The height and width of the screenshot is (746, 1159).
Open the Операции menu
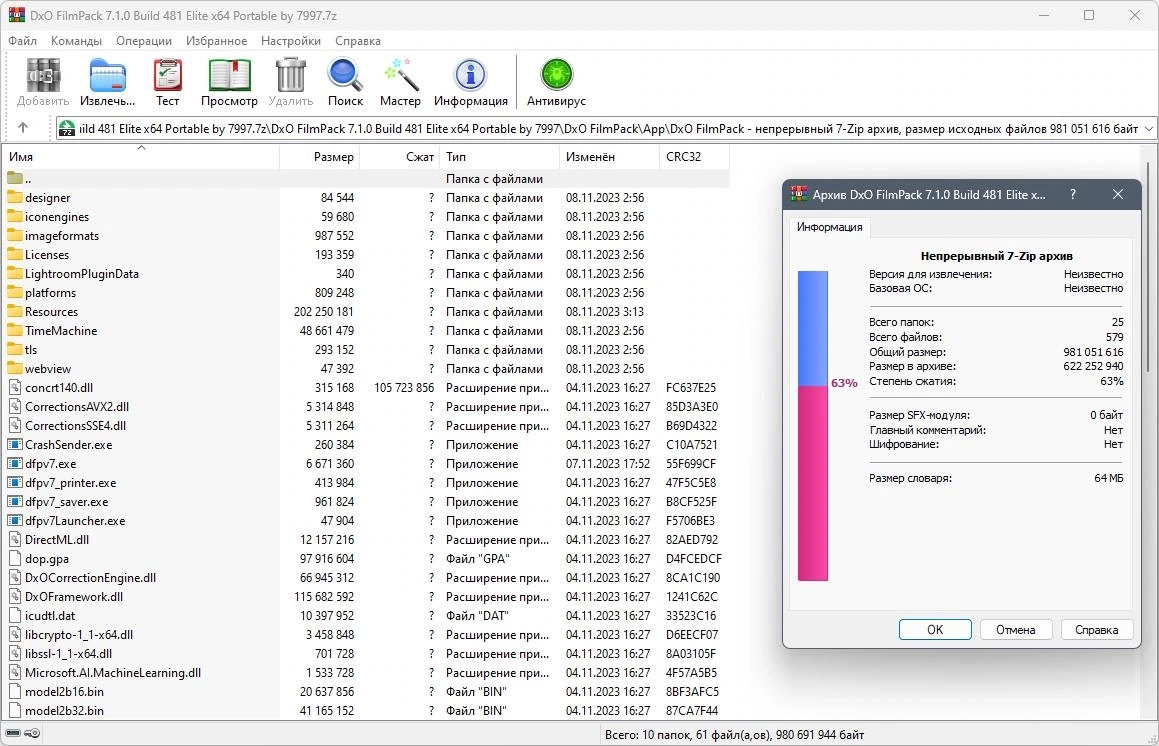(x=143, y=41)
